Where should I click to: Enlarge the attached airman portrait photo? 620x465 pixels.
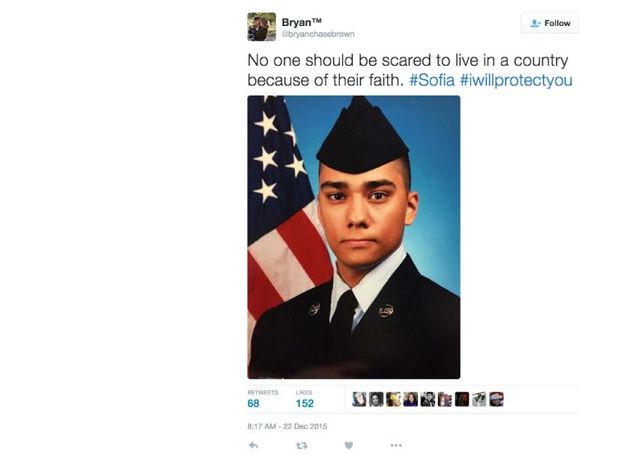(354, 237)
